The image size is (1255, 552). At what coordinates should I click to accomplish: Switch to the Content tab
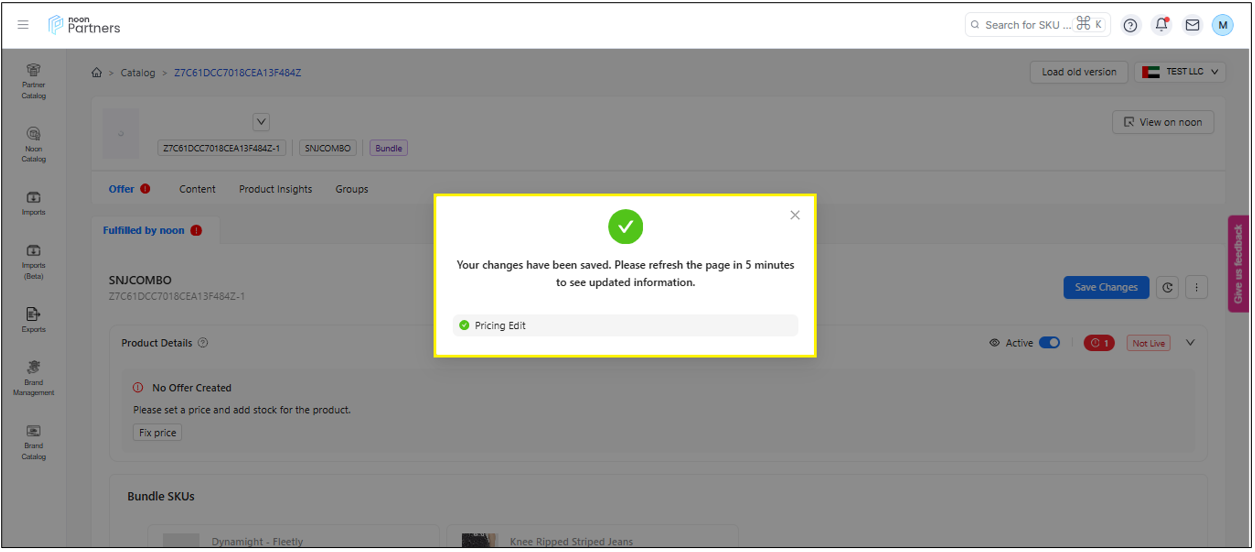click(197, 189)
